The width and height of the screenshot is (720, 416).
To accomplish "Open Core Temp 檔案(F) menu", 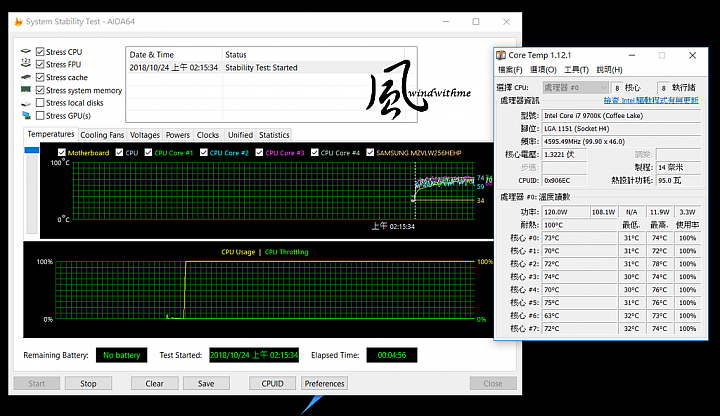I will tap(510, 70).
